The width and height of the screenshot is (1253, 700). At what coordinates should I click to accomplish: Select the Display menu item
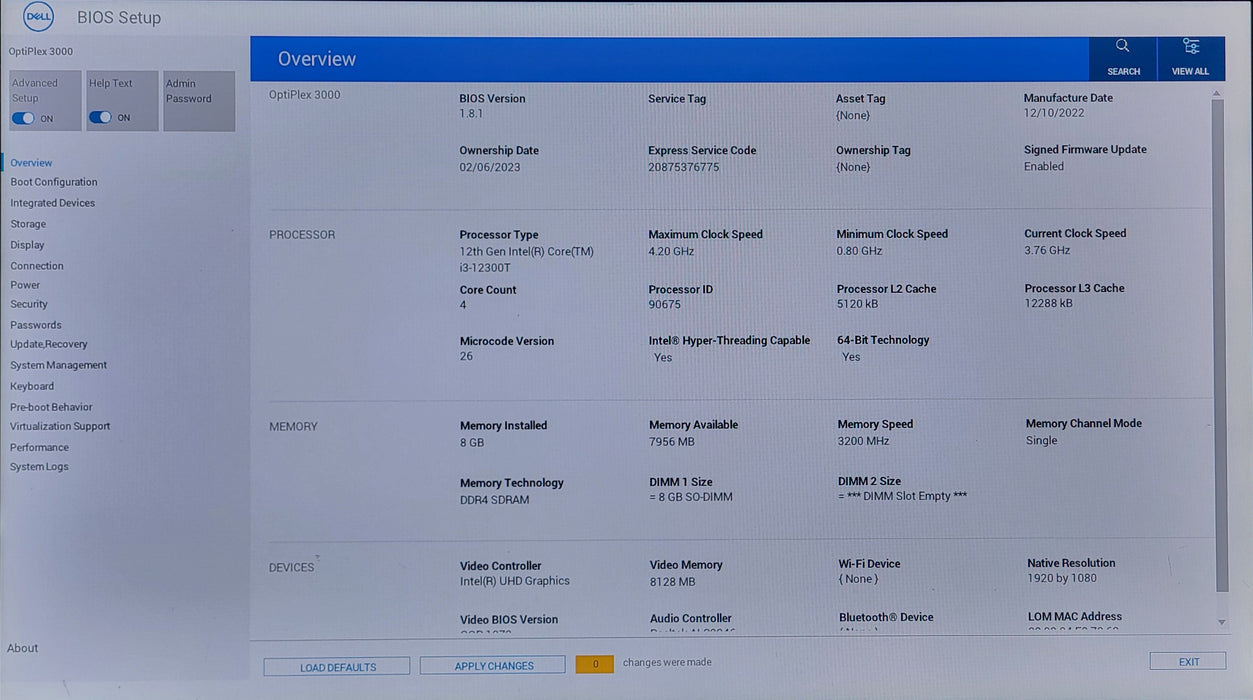click(x=27, y=245)
